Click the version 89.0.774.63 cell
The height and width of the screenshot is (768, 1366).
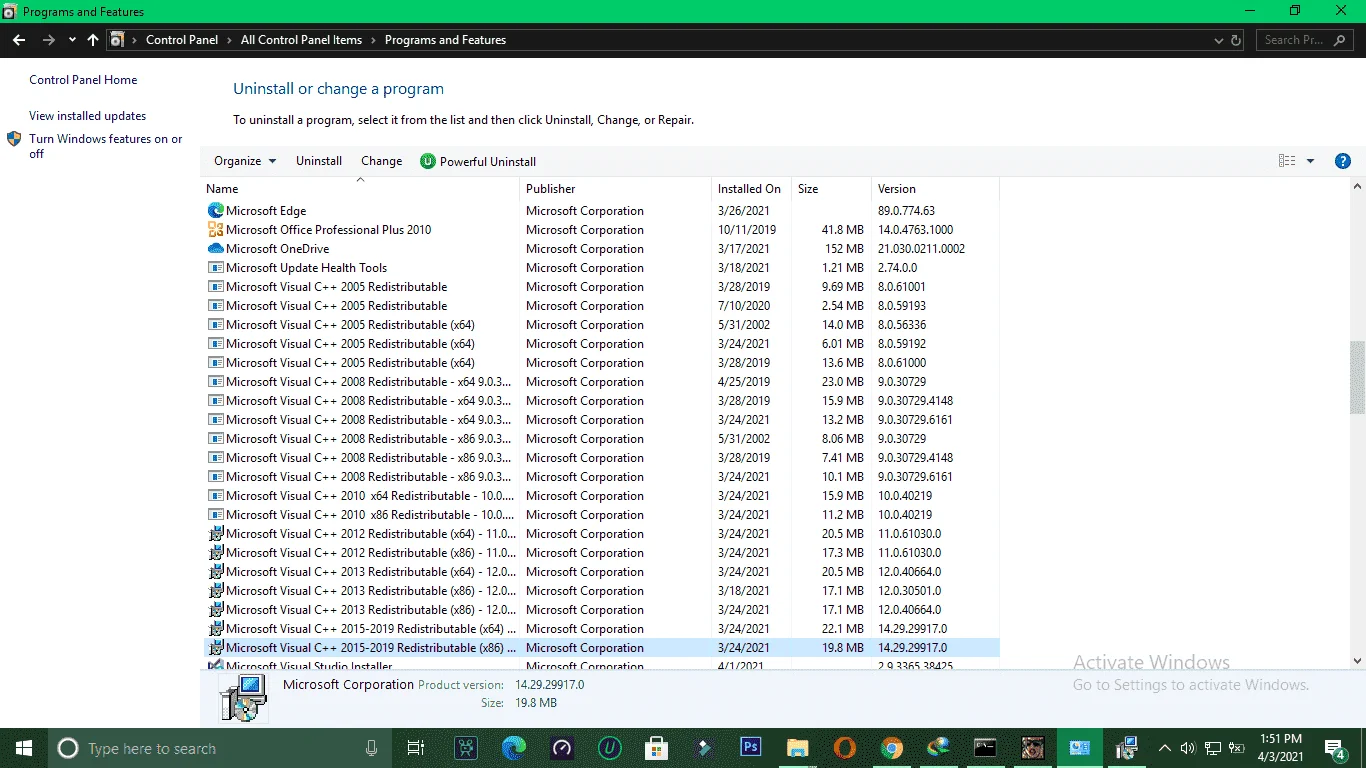(x=906, y=211)
